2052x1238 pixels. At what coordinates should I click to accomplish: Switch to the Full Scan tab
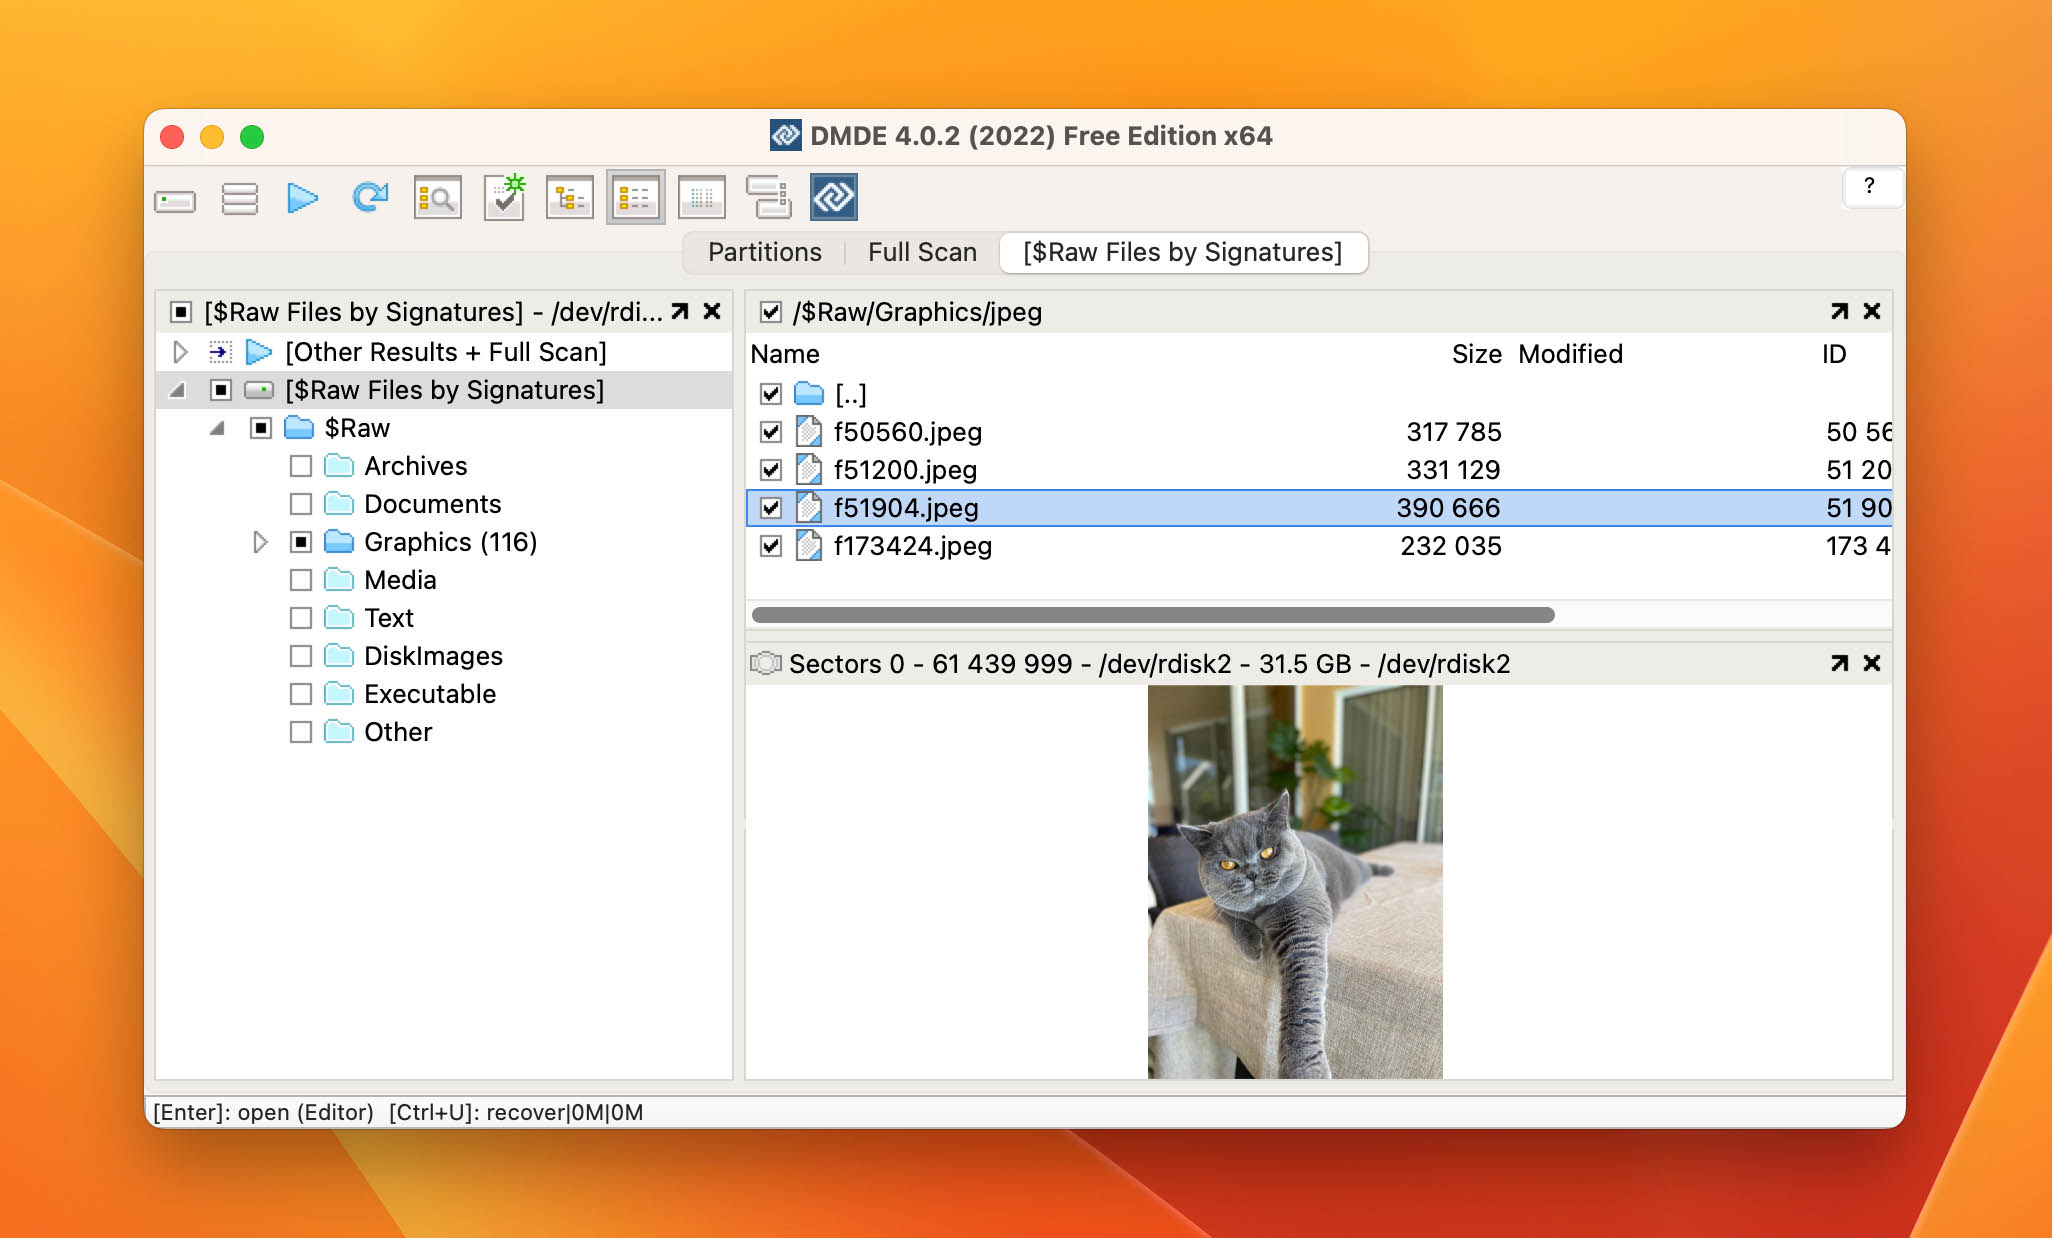[922, 252]
